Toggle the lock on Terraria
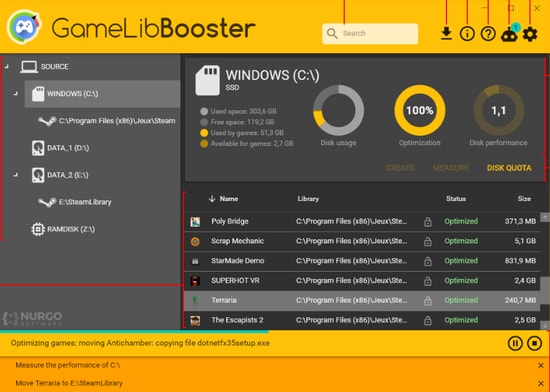The width and height of the screenshot is (550, 392). [427, 300]
